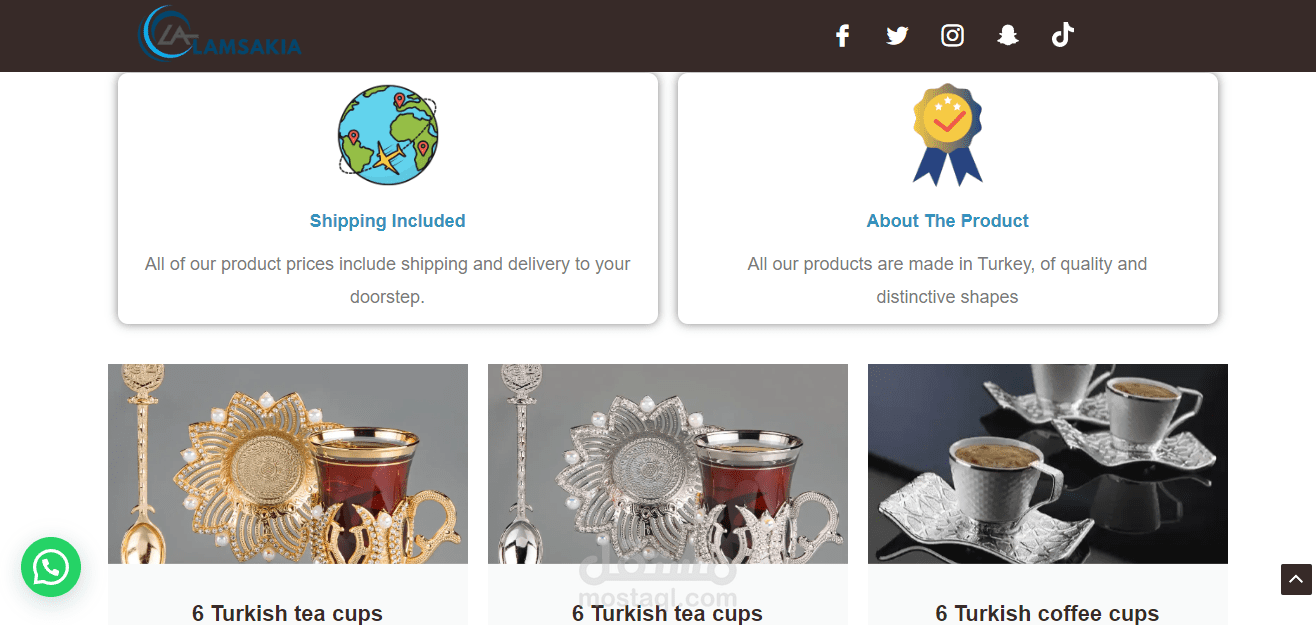Click the Shipping Included heading

(x=388, y=221)
